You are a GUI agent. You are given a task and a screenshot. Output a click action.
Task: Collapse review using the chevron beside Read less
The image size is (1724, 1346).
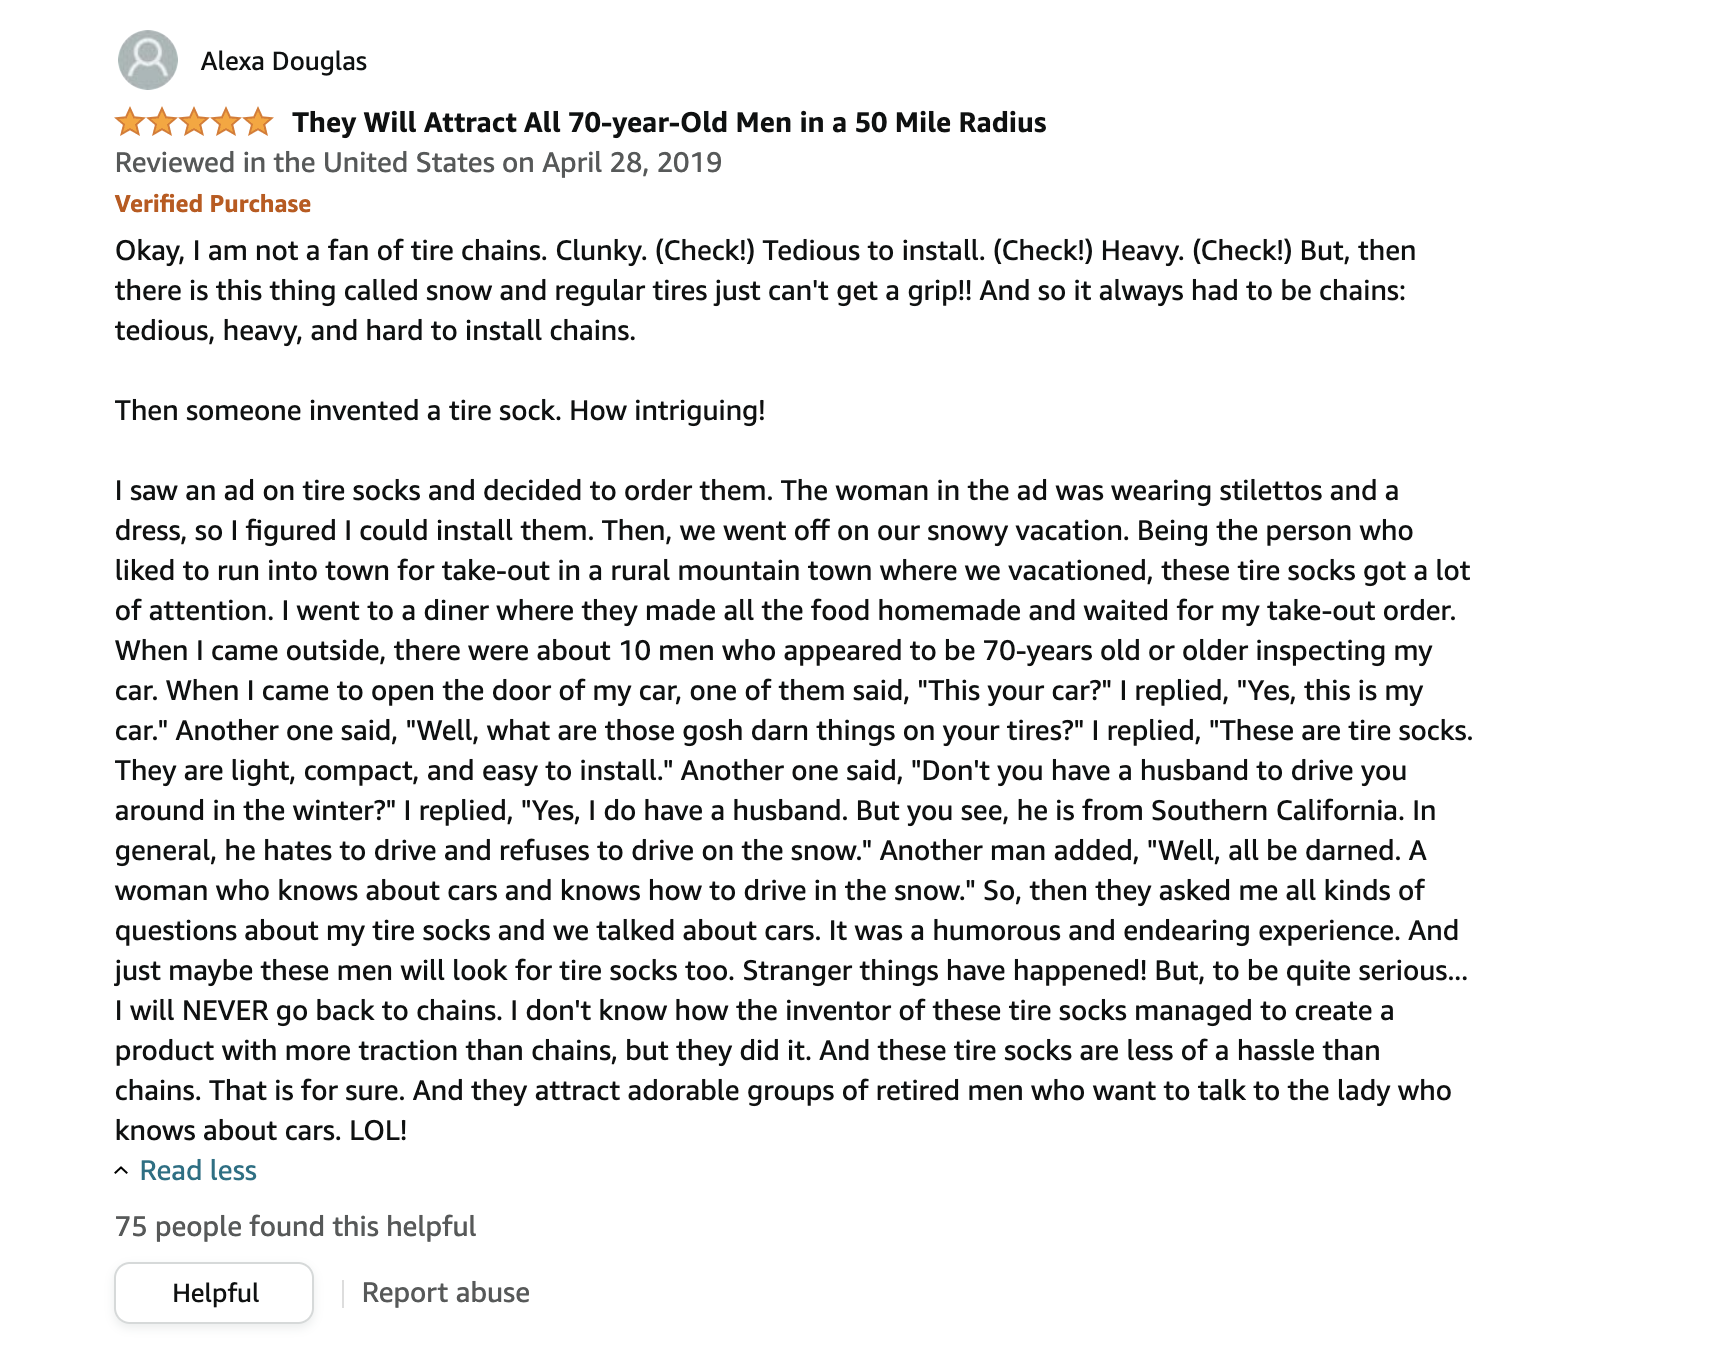point(121,1171)
